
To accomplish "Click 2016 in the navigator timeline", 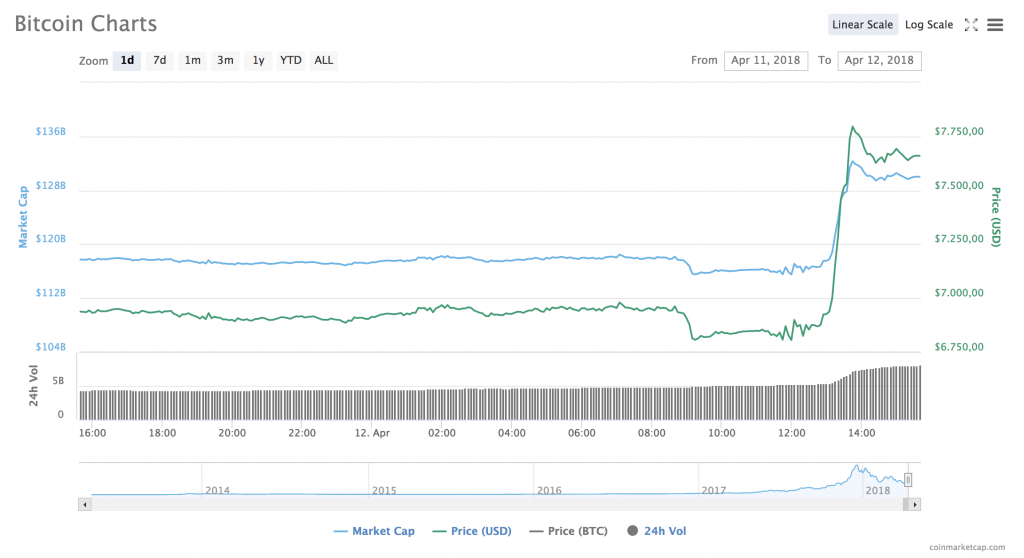I will tap(549, 490).
